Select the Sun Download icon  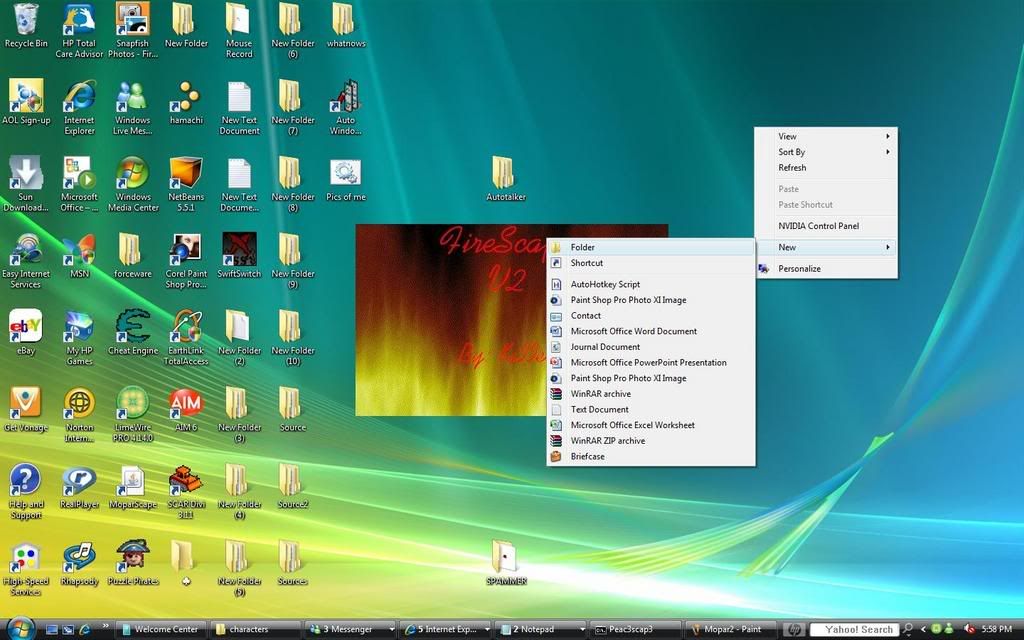[x=25, y=184]
